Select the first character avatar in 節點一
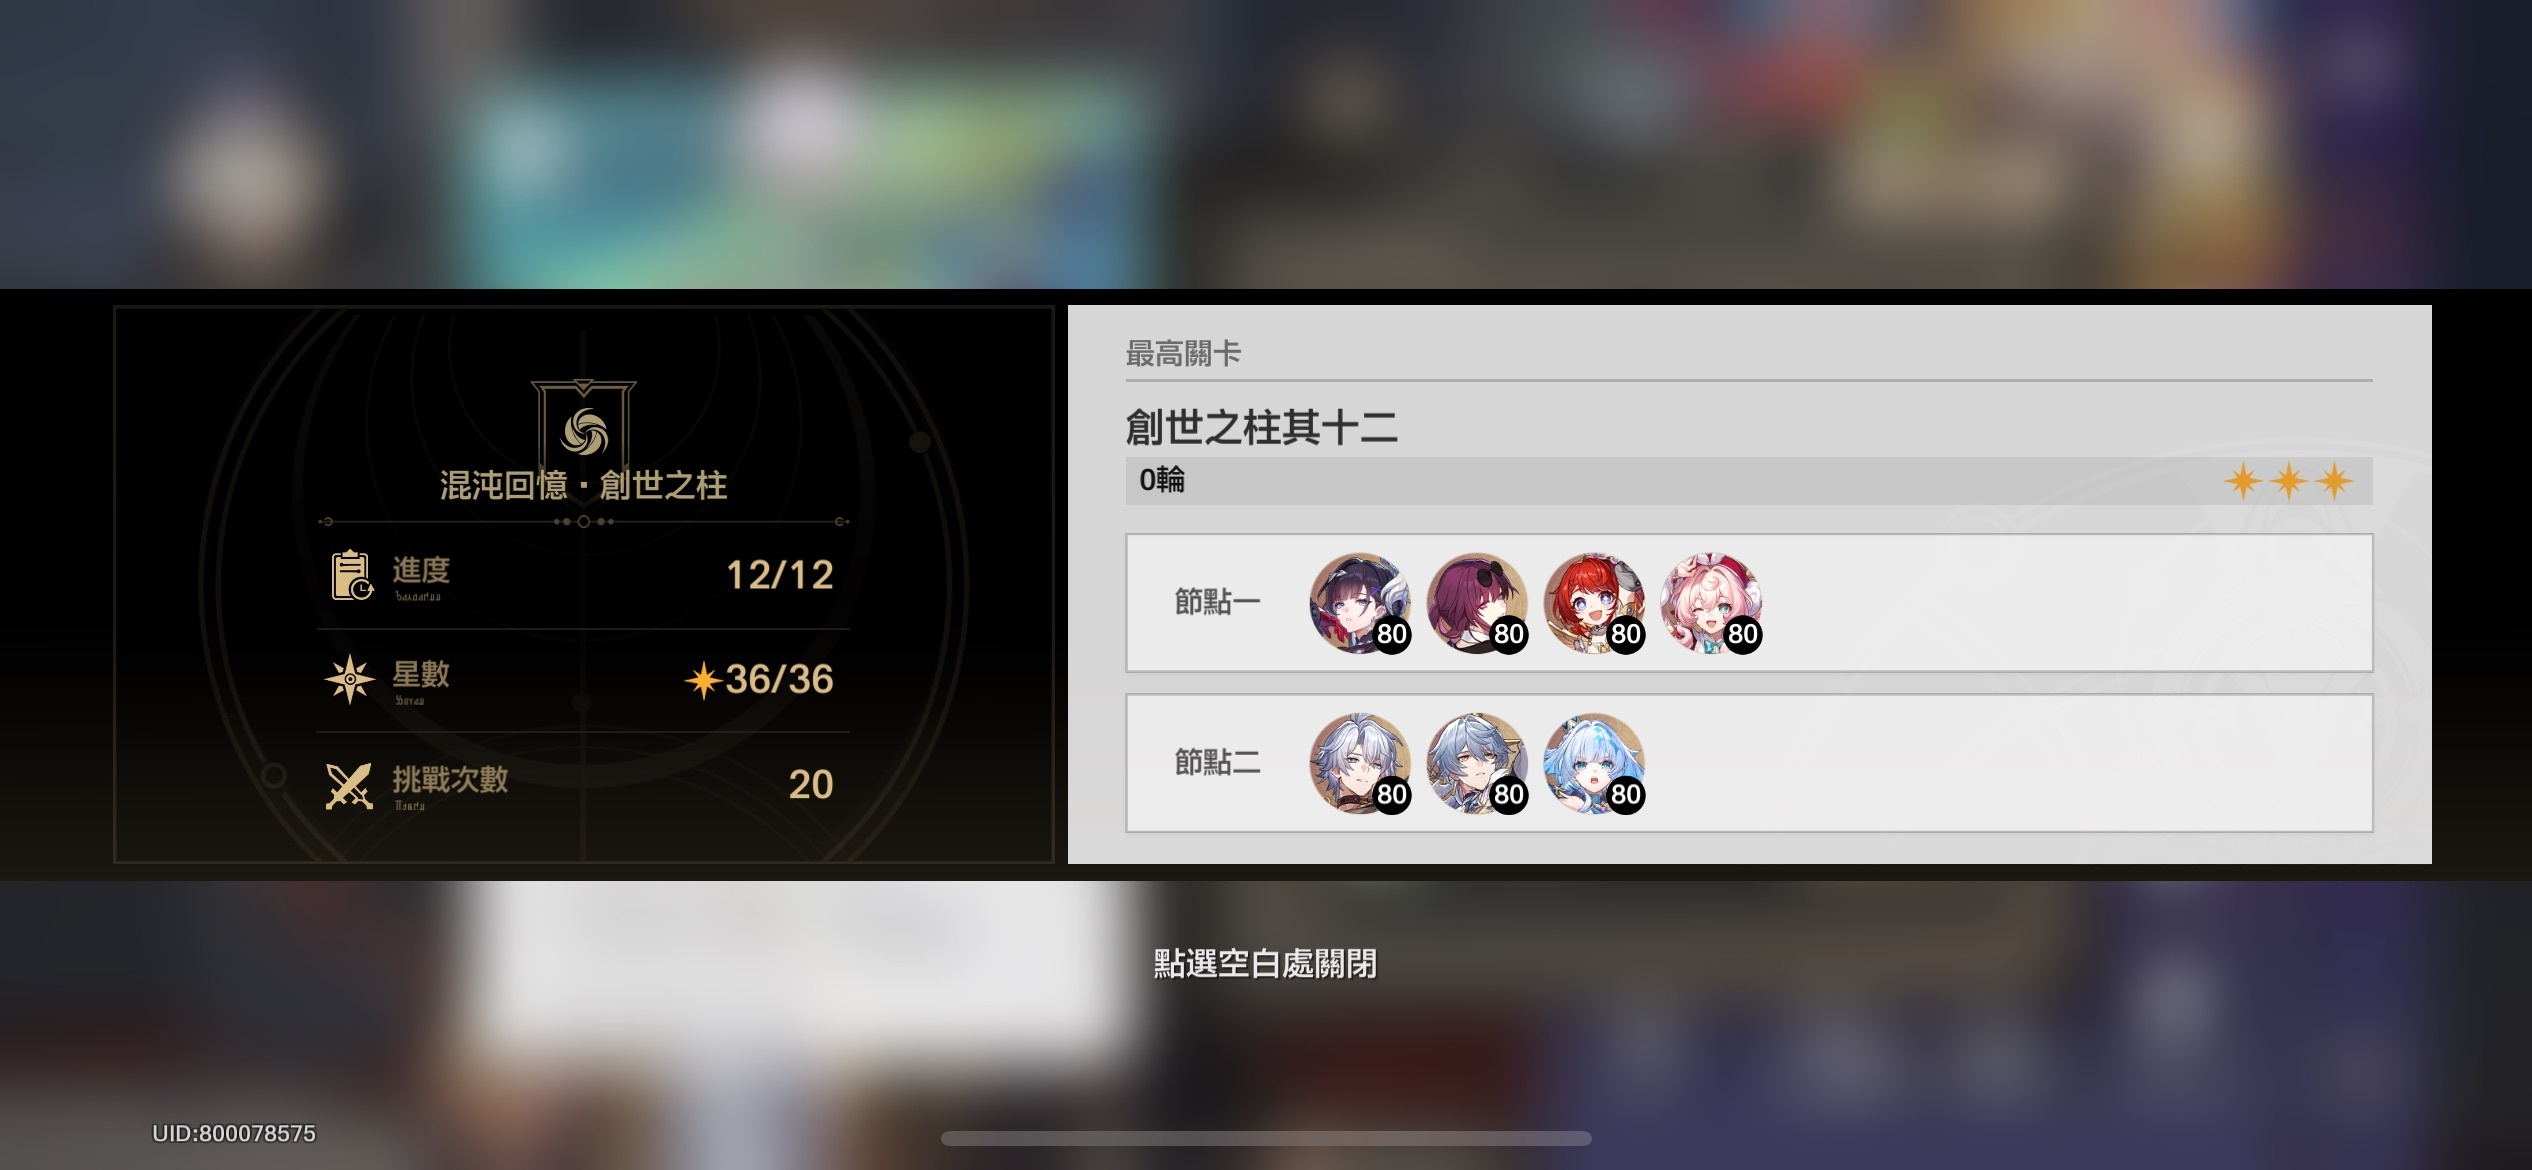The image size is (2532, 1170). (1360, 603)
